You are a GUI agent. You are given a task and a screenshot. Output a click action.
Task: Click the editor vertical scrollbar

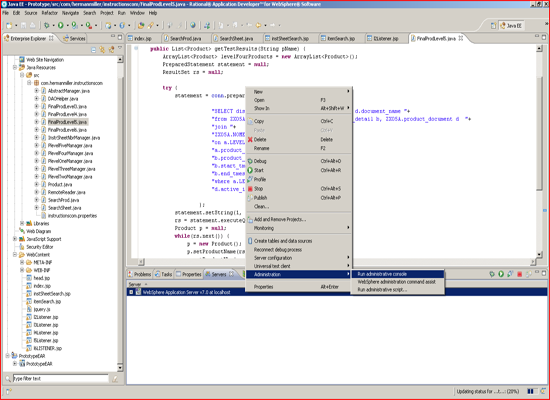[539, 152]
